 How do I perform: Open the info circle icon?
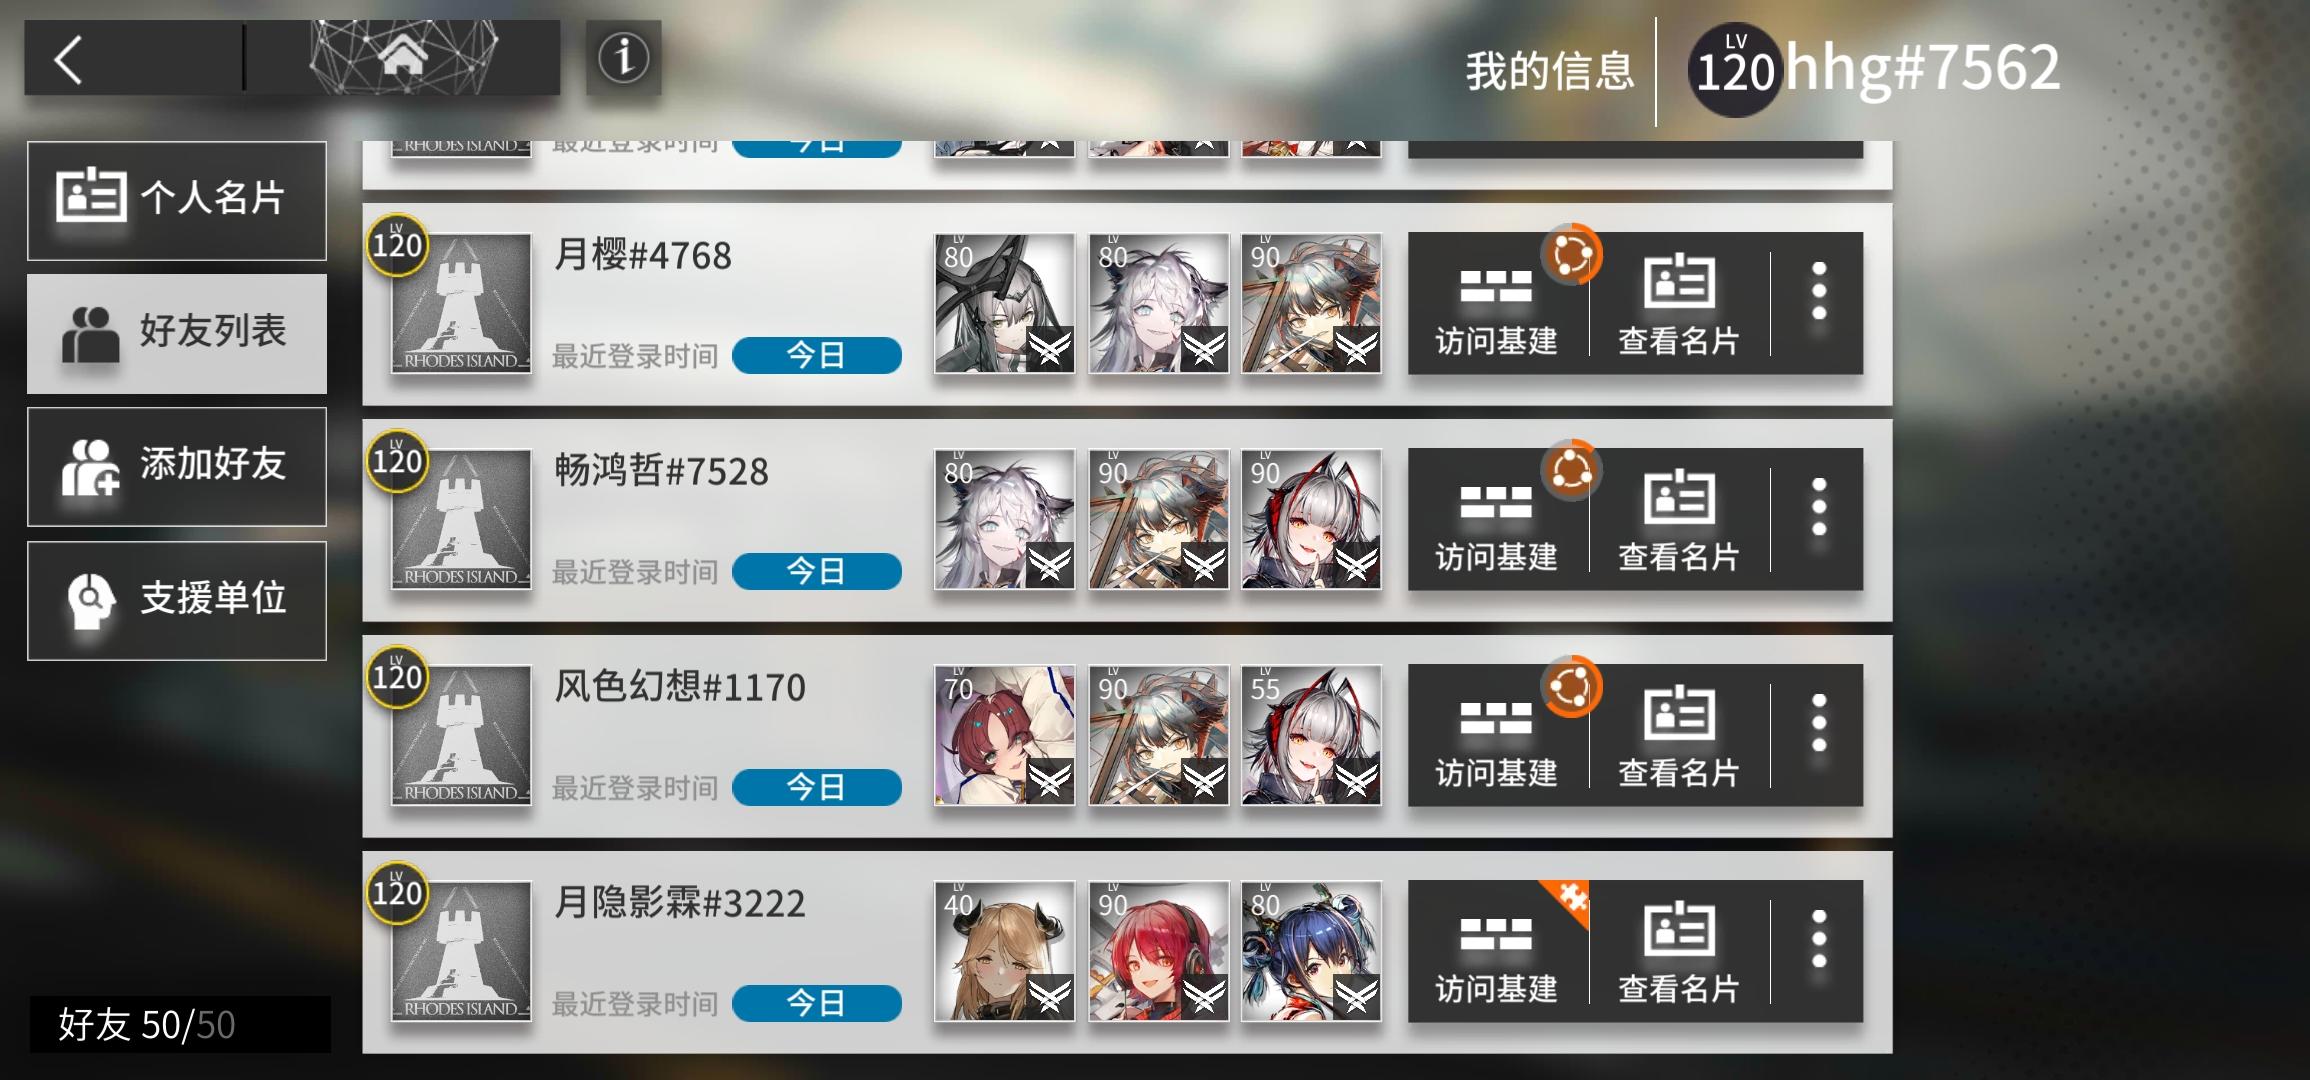click(623, 57)
